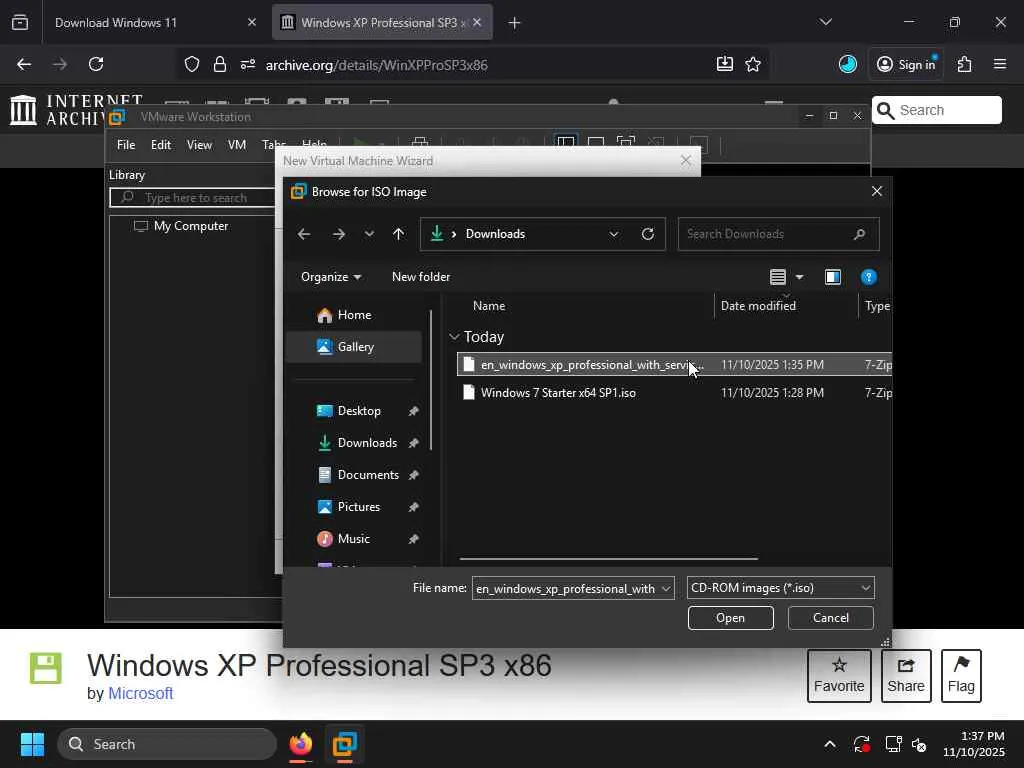The width and height of the screenshot is (1024, 768).
Task: Sort files by Date modified column
Action: pos(758,306)
